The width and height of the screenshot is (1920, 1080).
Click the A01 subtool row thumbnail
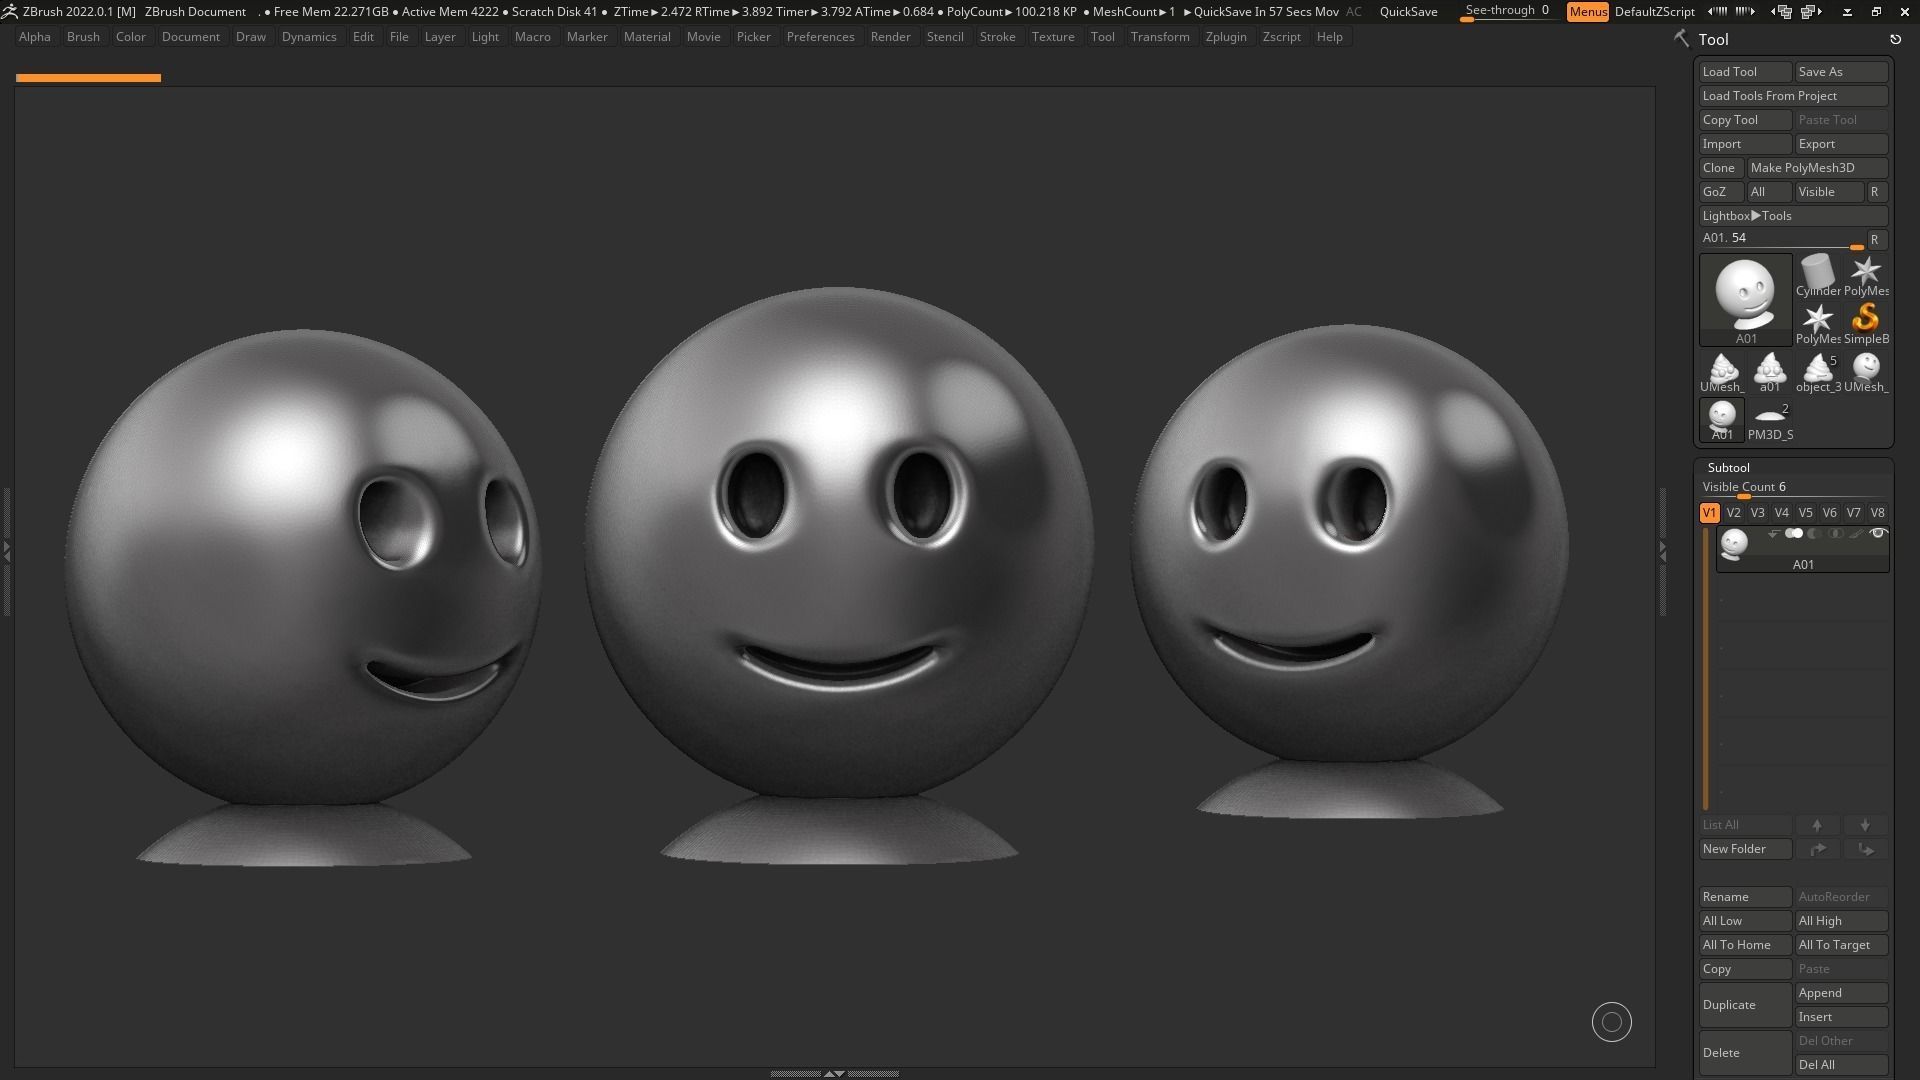pos(1734,545)
